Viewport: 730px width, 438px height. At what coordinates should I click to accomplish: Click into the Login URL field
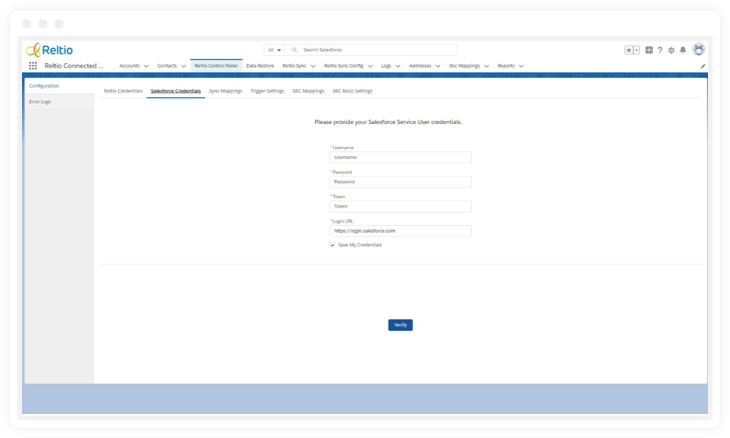click(x=400, y=231)
